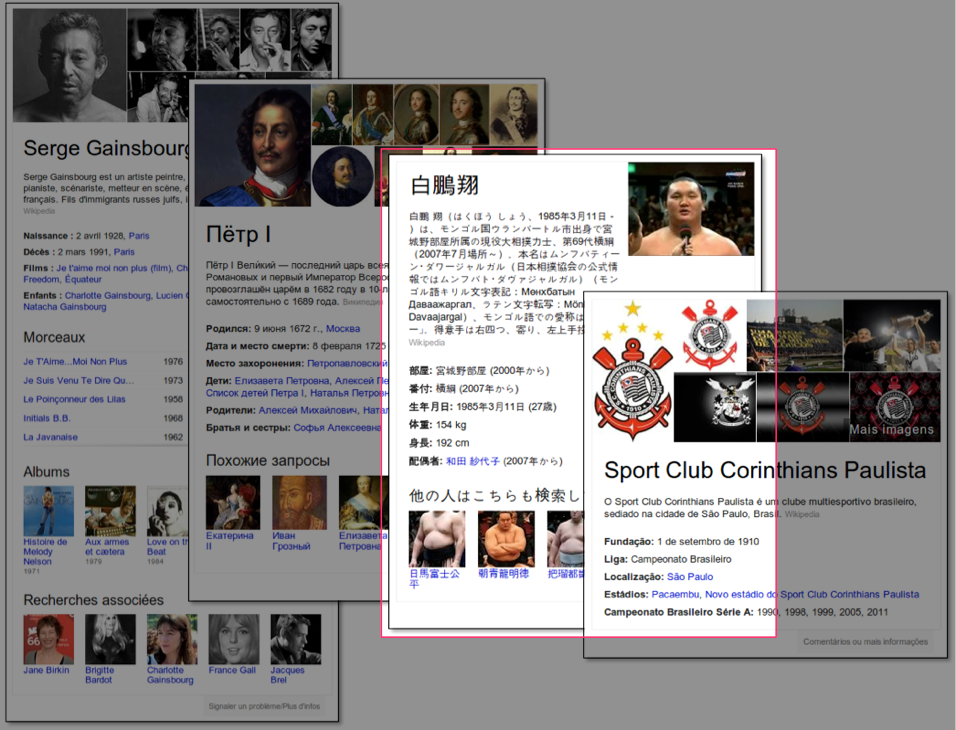This screenshot has height=730, width=956.
Task: Open the 日馬富士公平 related photo
Action: (437, 539)
